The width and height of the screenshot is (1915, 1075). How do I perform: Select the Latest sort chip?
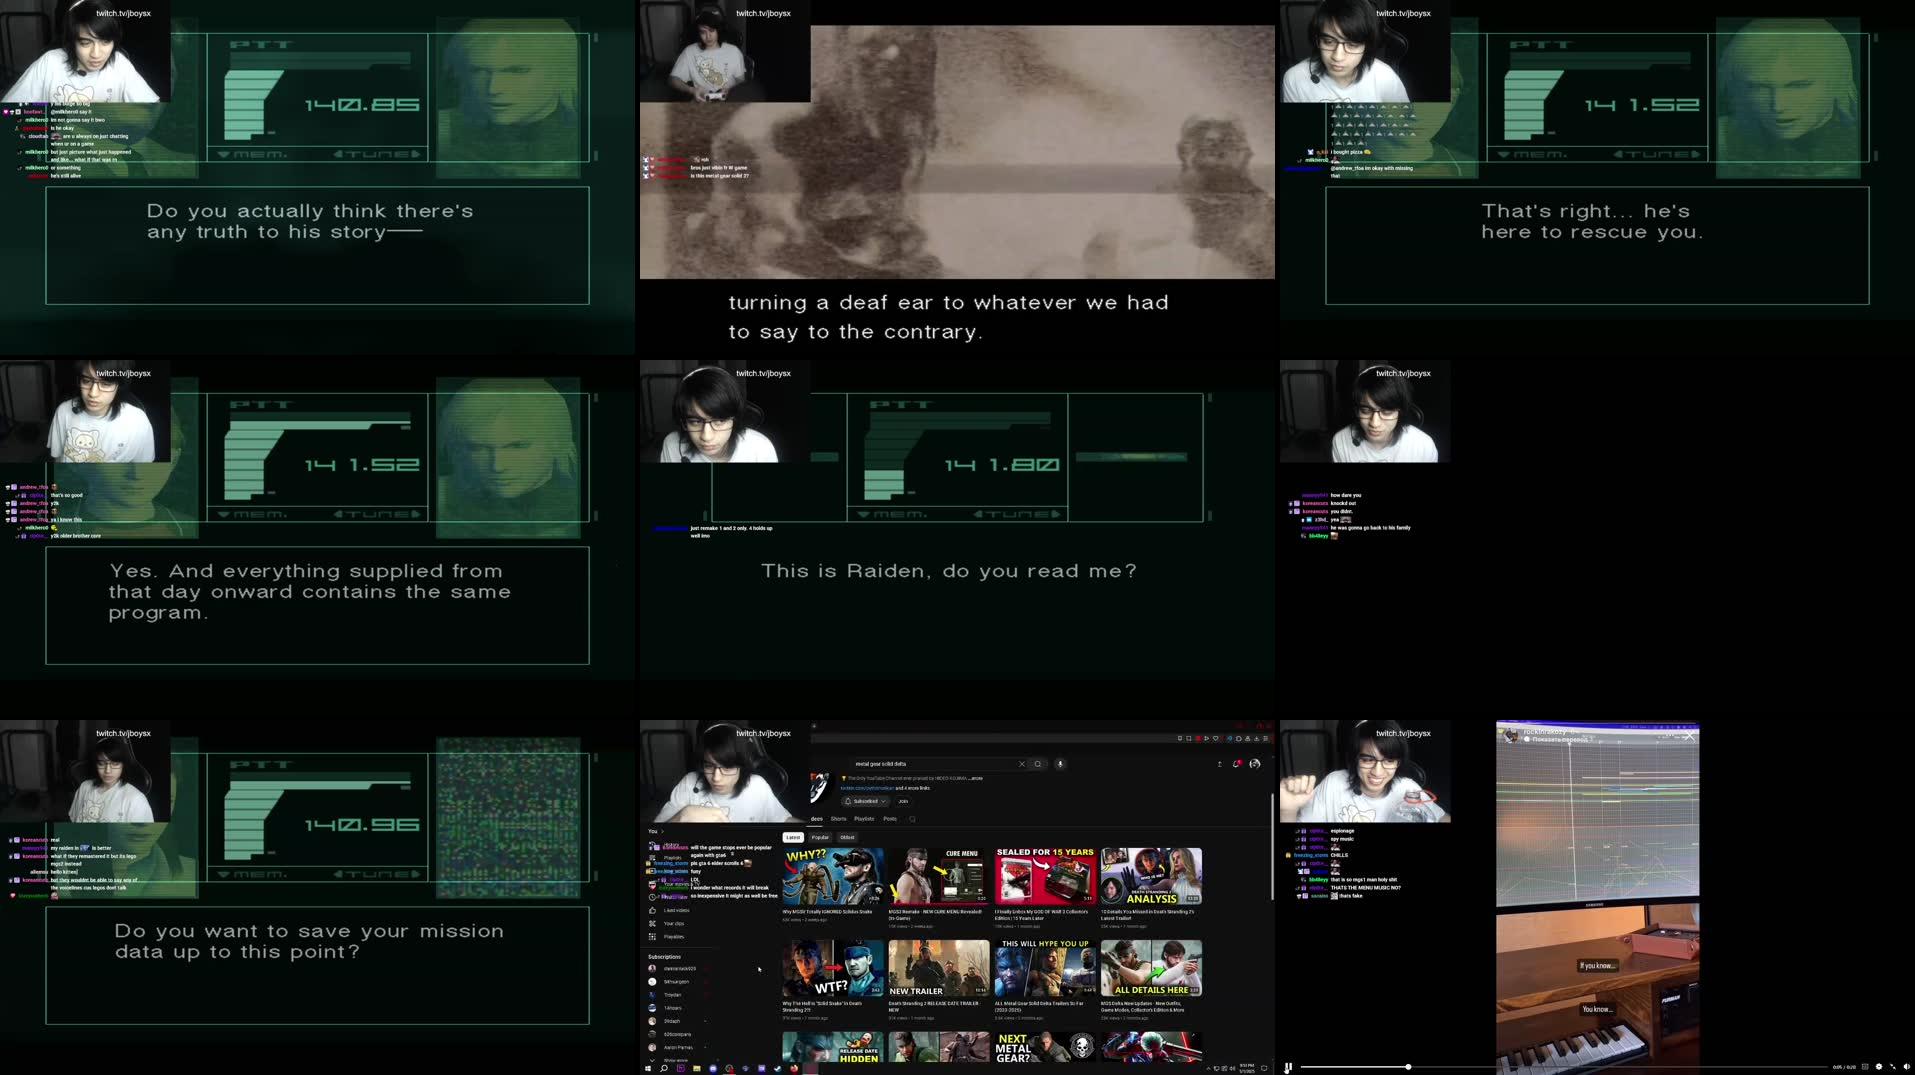[x=793, y=837]
